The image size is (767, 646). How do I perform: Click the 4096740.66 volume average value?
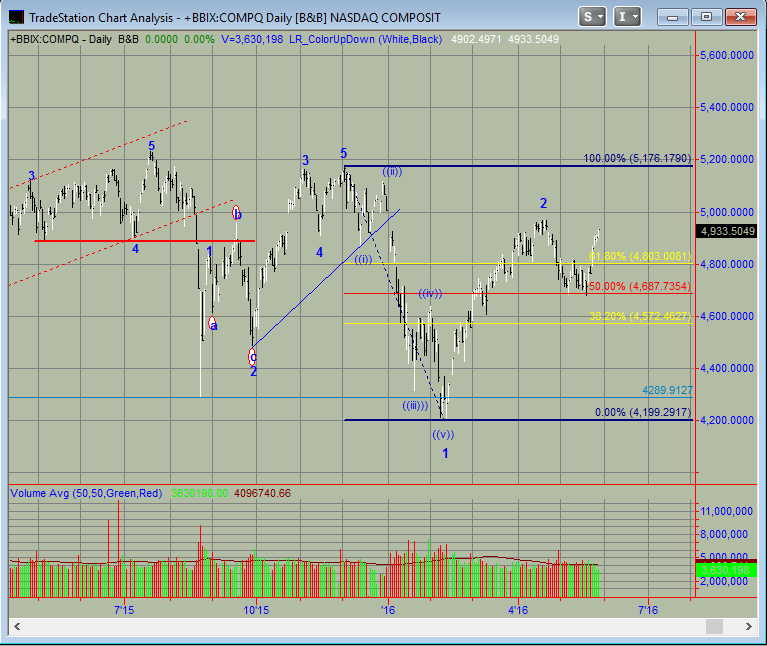(262, 493)
